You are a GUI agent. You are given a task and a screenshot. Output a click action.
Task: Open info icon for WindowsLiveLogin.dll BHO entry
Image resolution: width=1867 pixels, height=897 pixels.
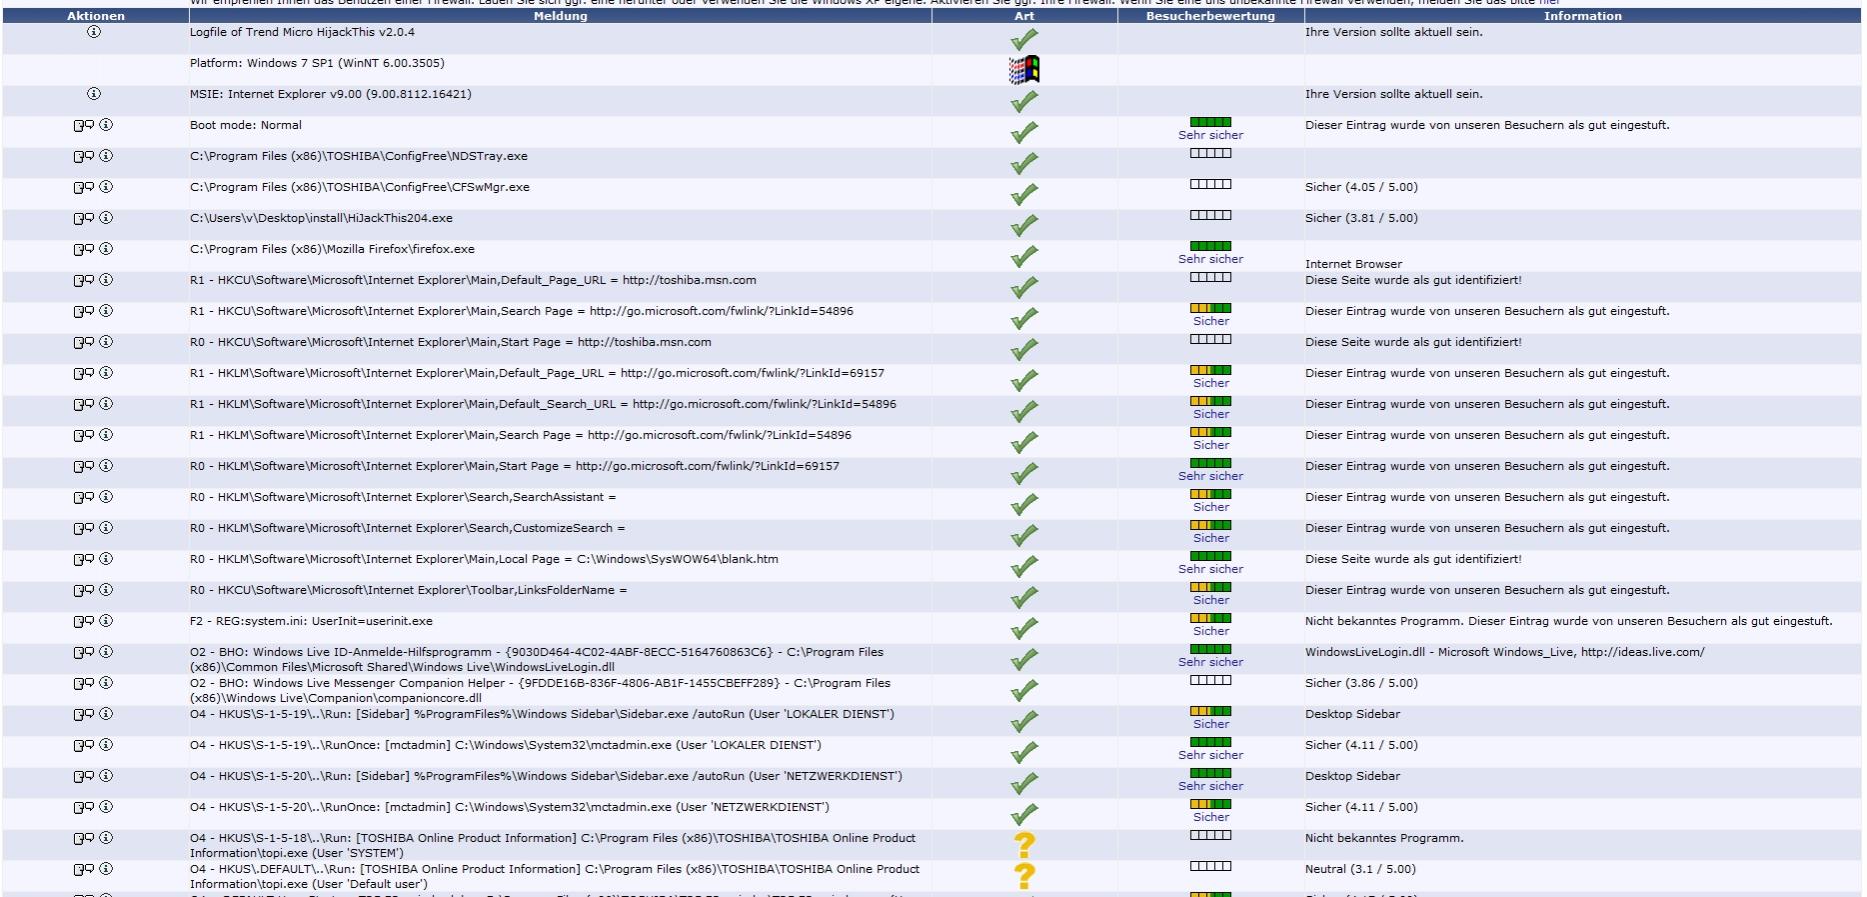(x=106, y=652)
